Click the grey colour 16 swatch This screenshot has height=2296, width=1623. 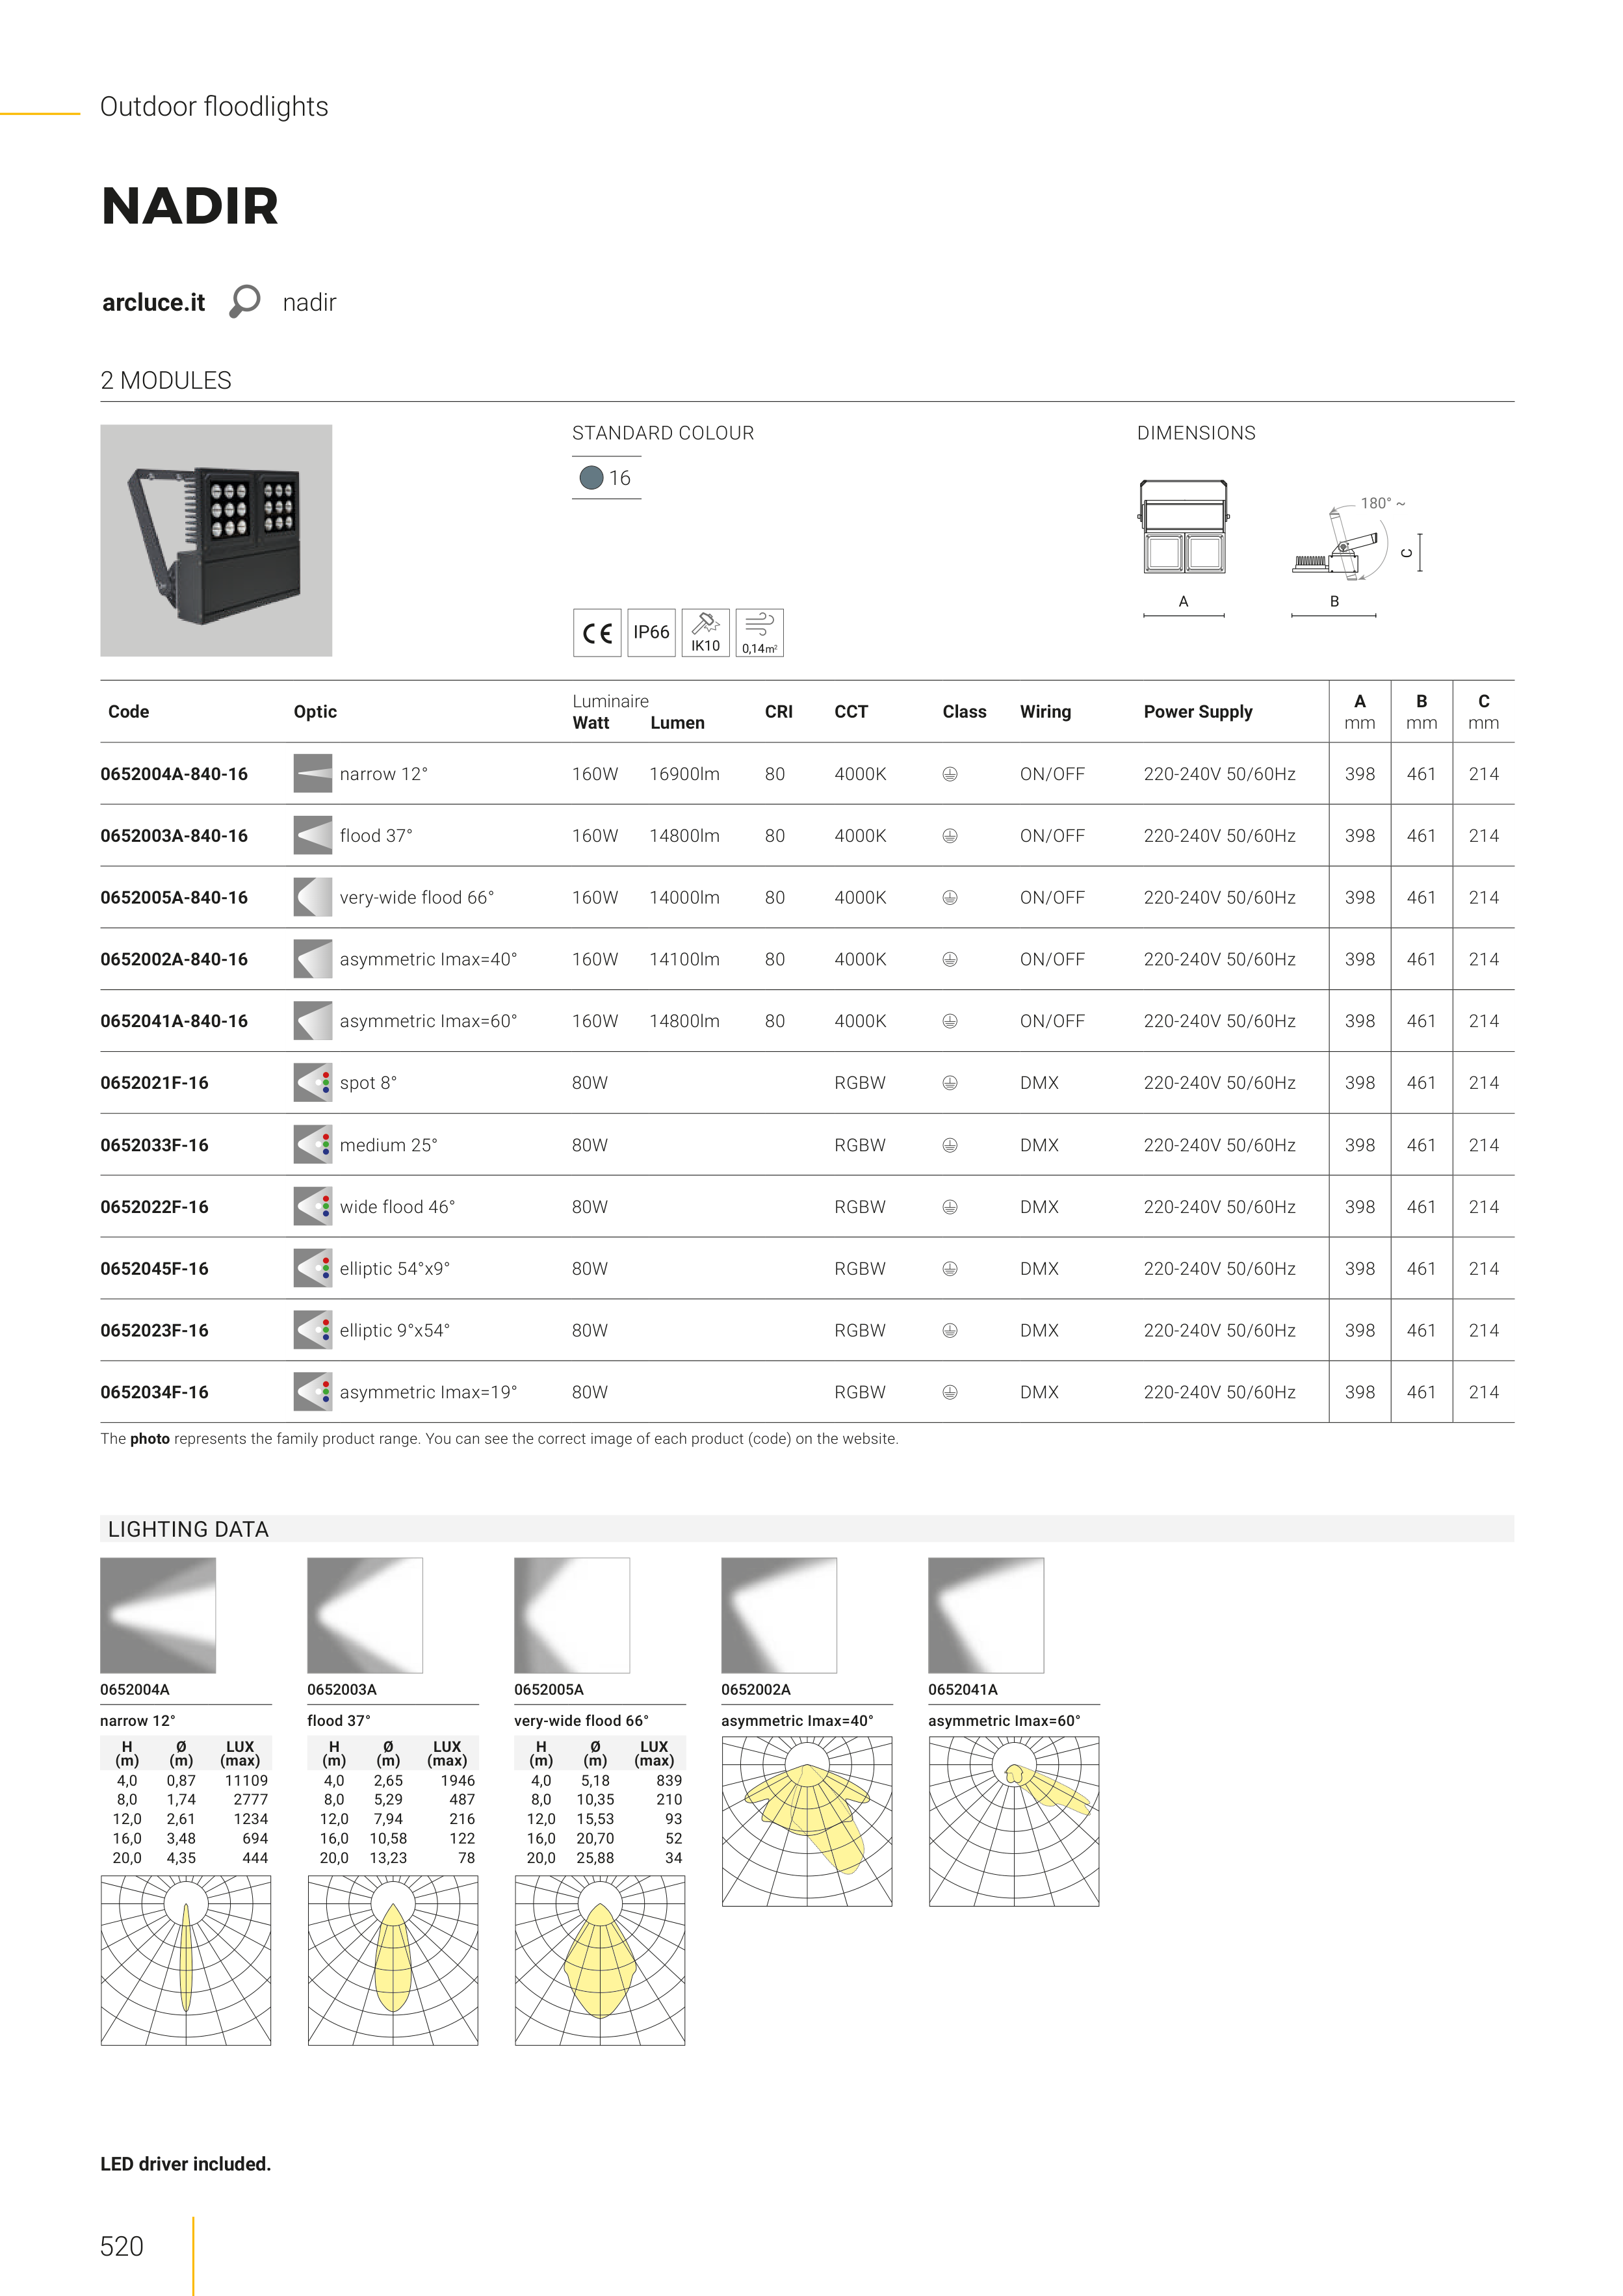(x=591, y=478)
